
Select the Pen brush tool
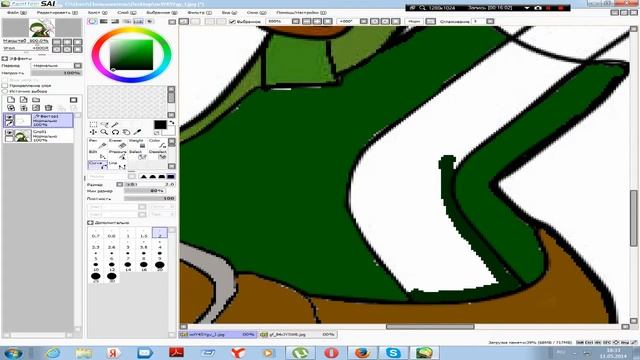point(98,144)
